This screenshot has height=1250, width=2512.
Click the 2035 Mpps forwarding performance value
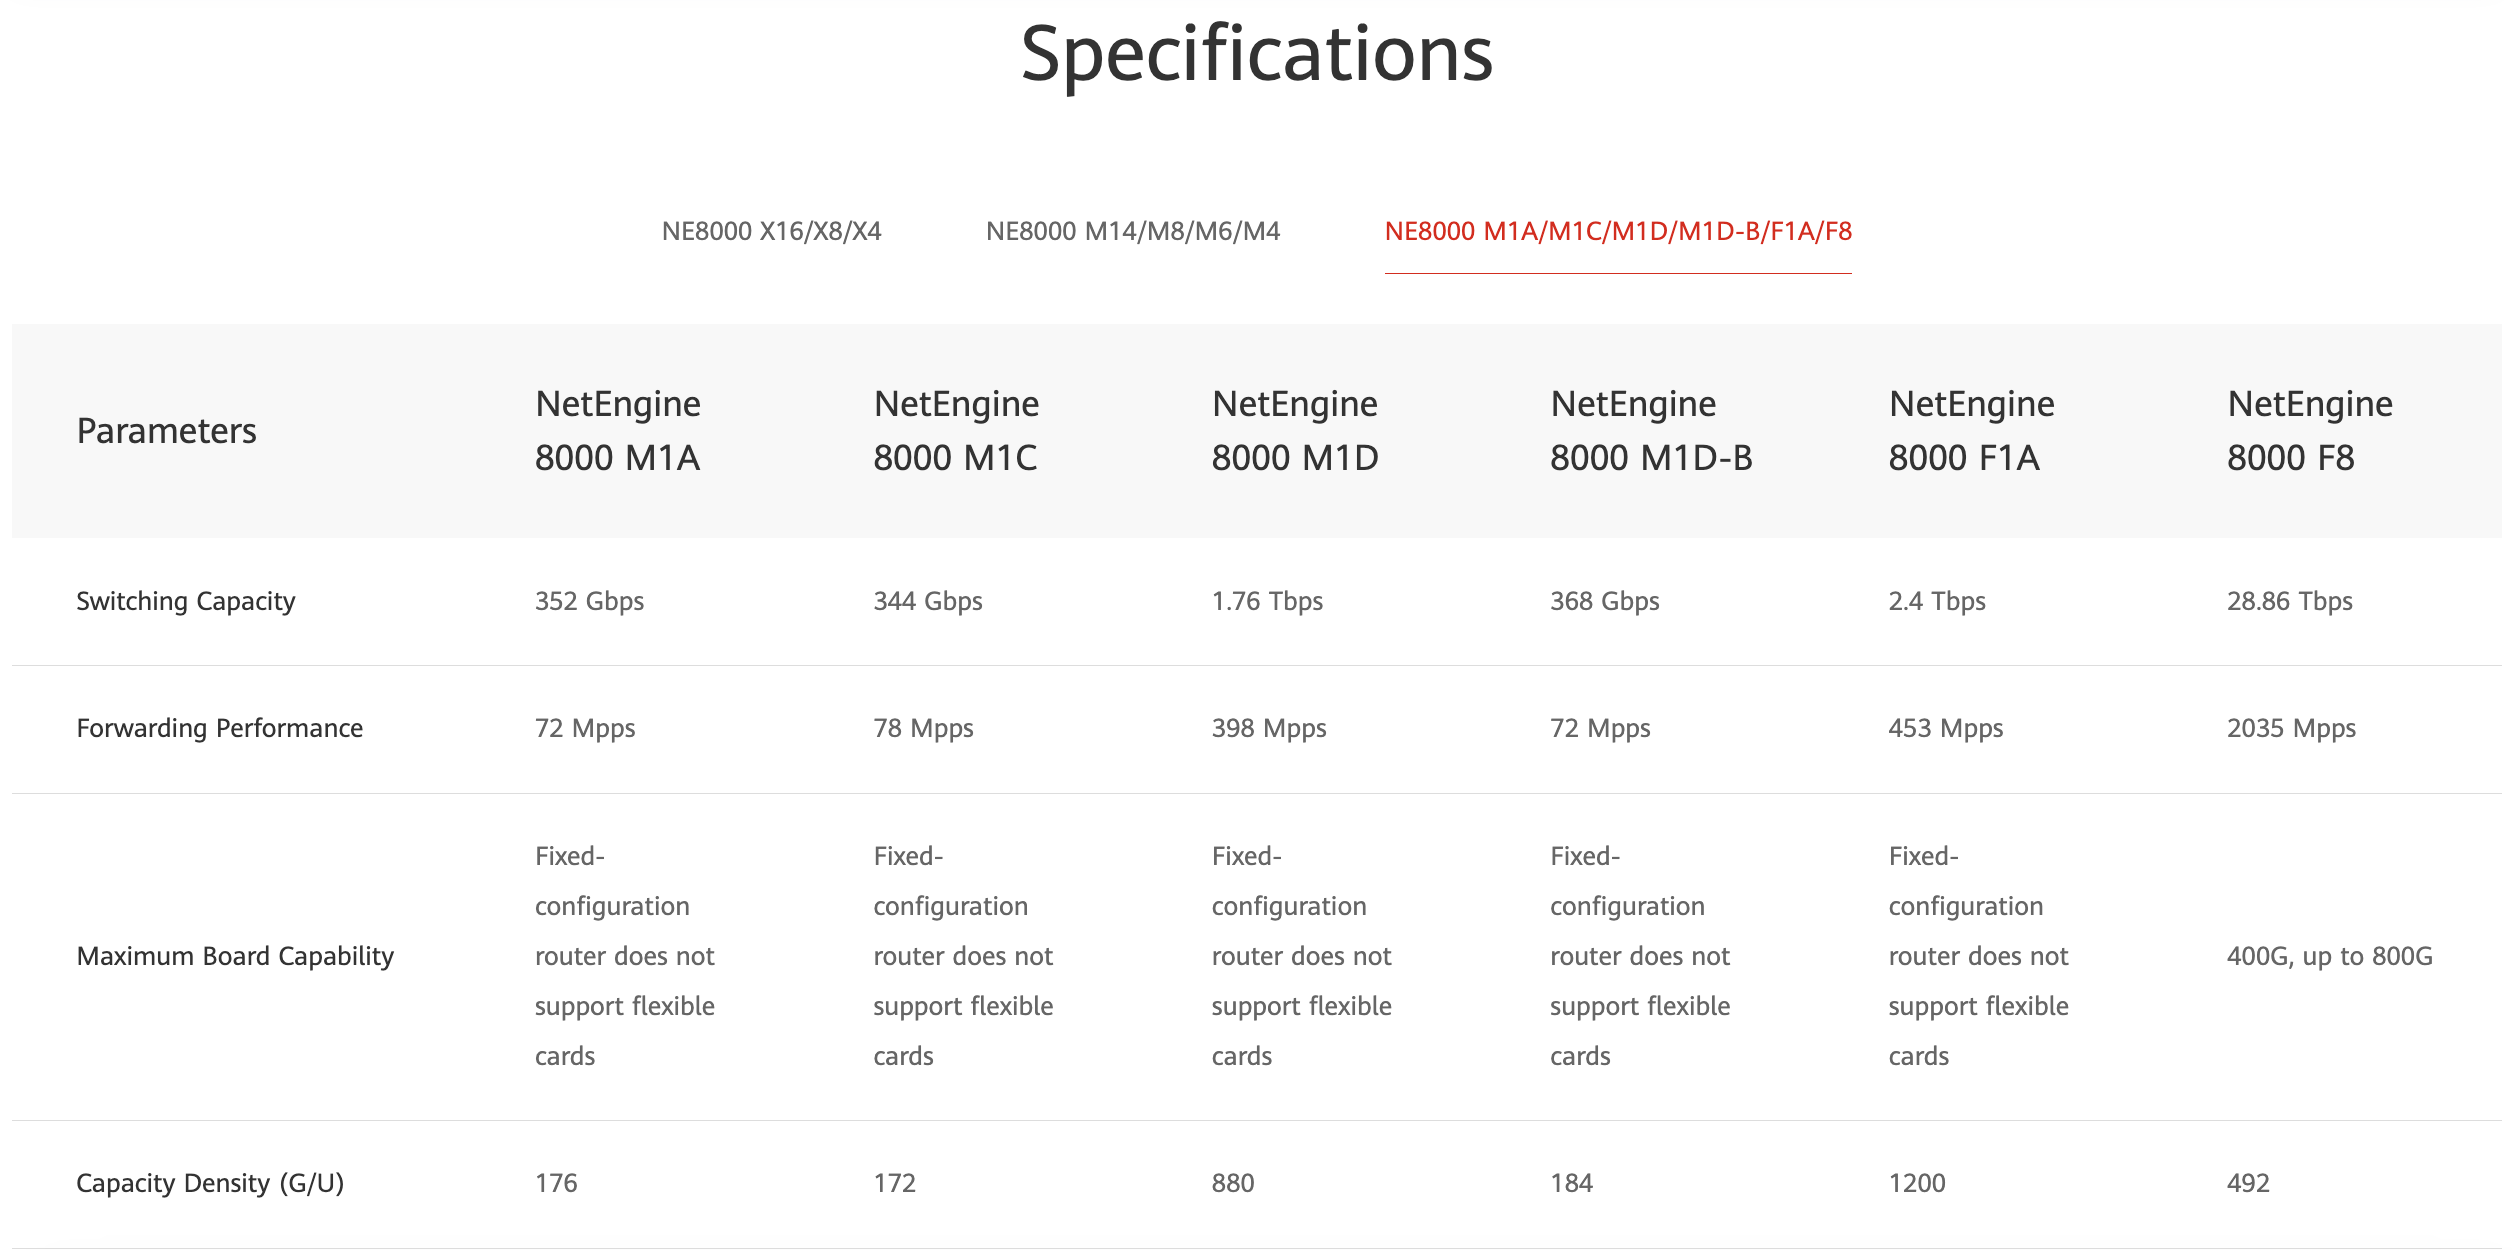point(2291,728)
